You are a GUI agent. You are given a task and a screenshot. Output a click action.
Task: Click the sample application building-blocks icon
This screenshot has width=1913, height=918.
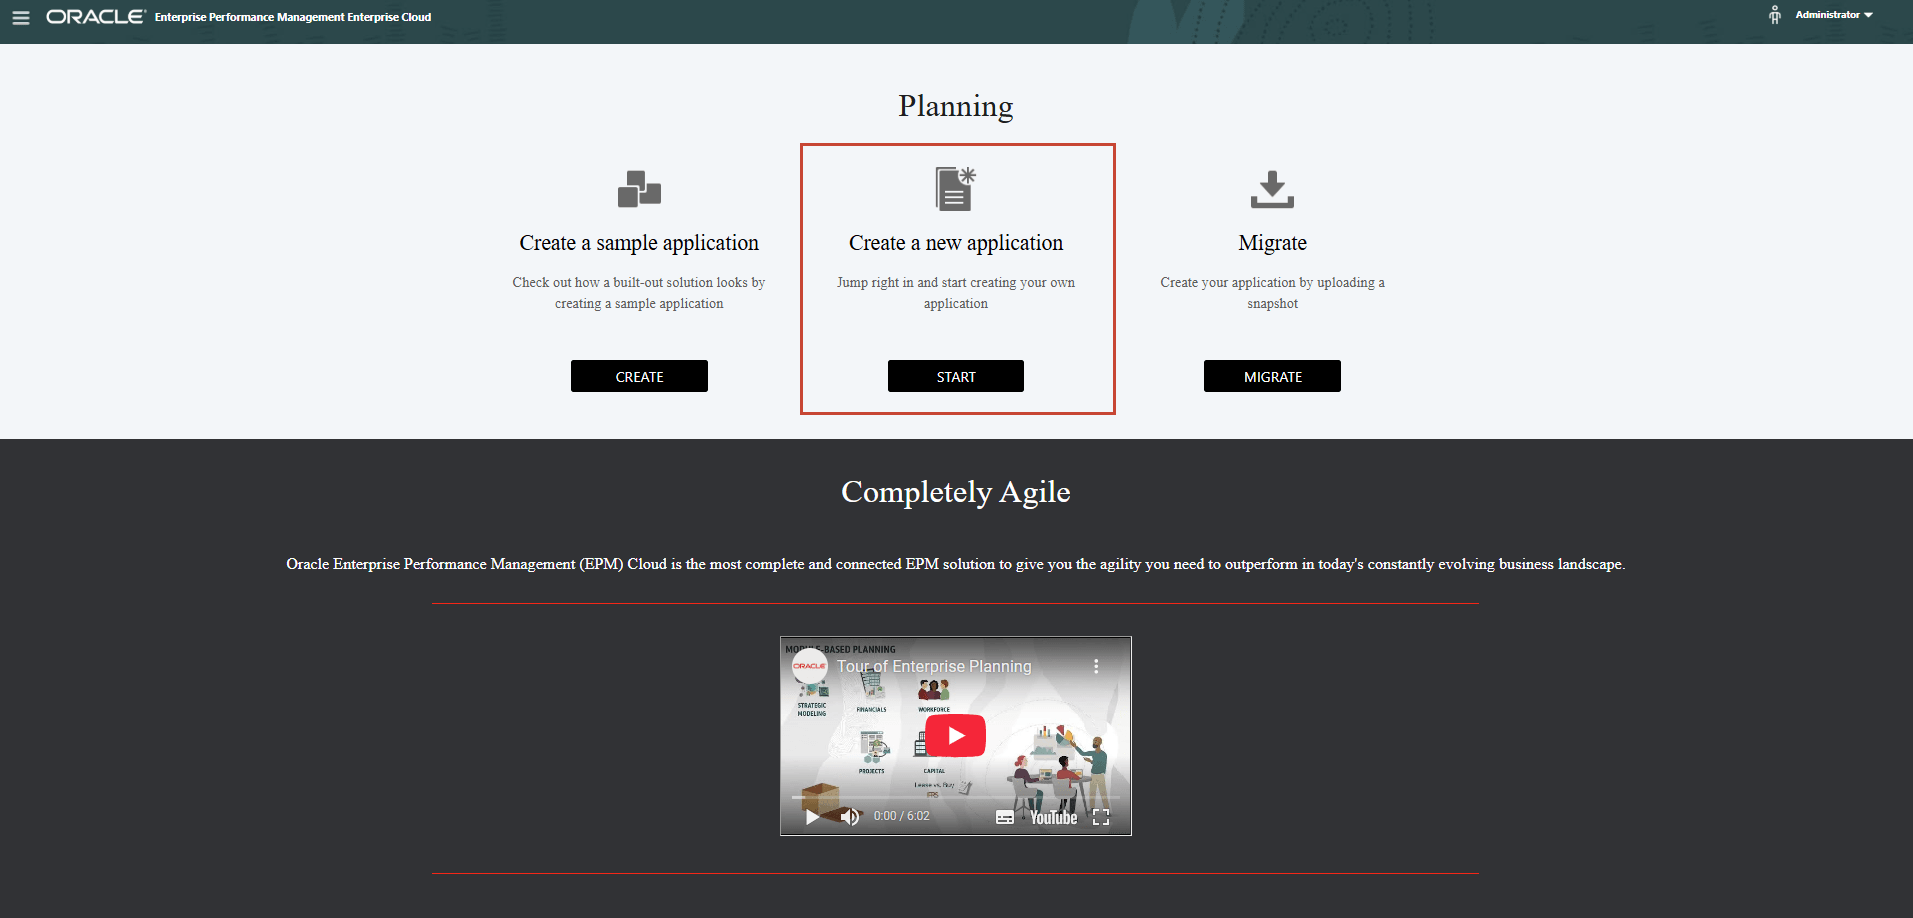pyautogui.click(x=639, y=189)
